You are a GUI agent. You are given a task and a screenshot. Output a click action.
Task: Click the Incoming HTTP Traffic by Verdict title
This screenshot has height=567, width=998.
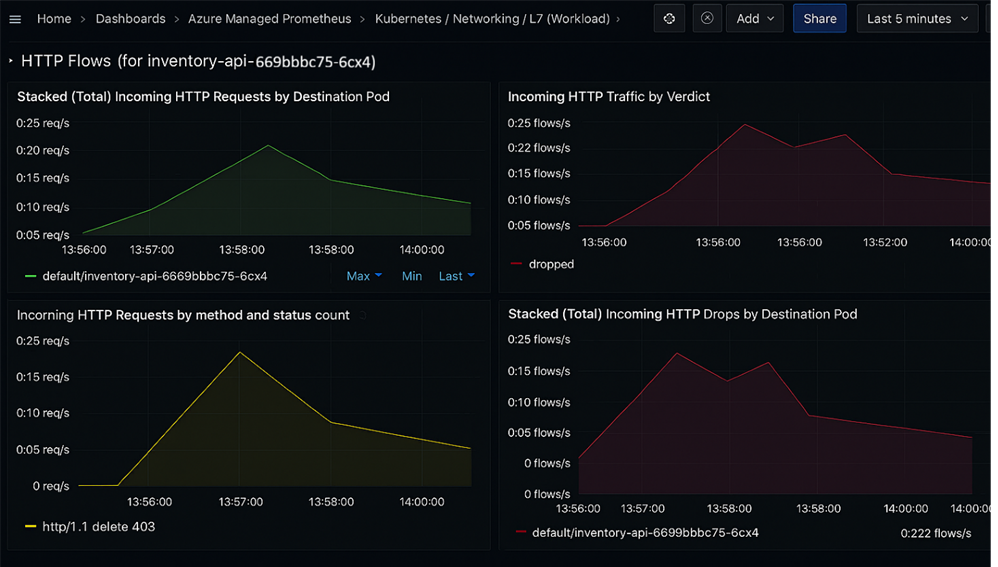click(x=608, y=97)
